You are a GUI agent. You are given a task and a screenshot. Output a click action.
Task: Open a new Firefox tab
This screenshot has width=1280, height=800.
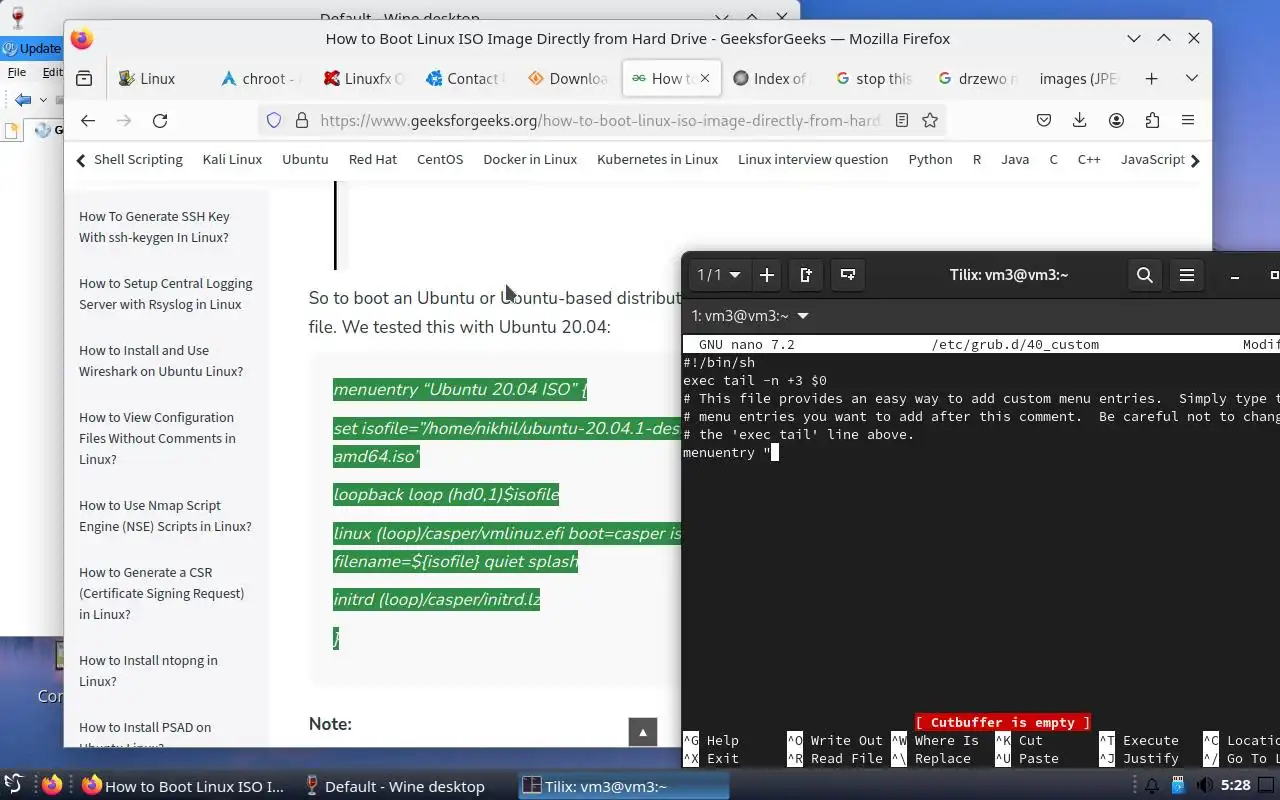point(1151,78)
